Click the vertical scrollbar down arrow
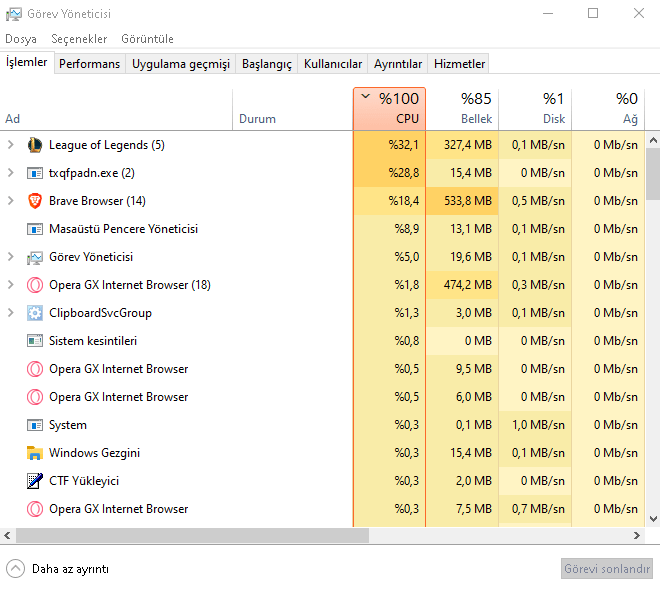The image size is (660, 590). click(x=653, y=519)
